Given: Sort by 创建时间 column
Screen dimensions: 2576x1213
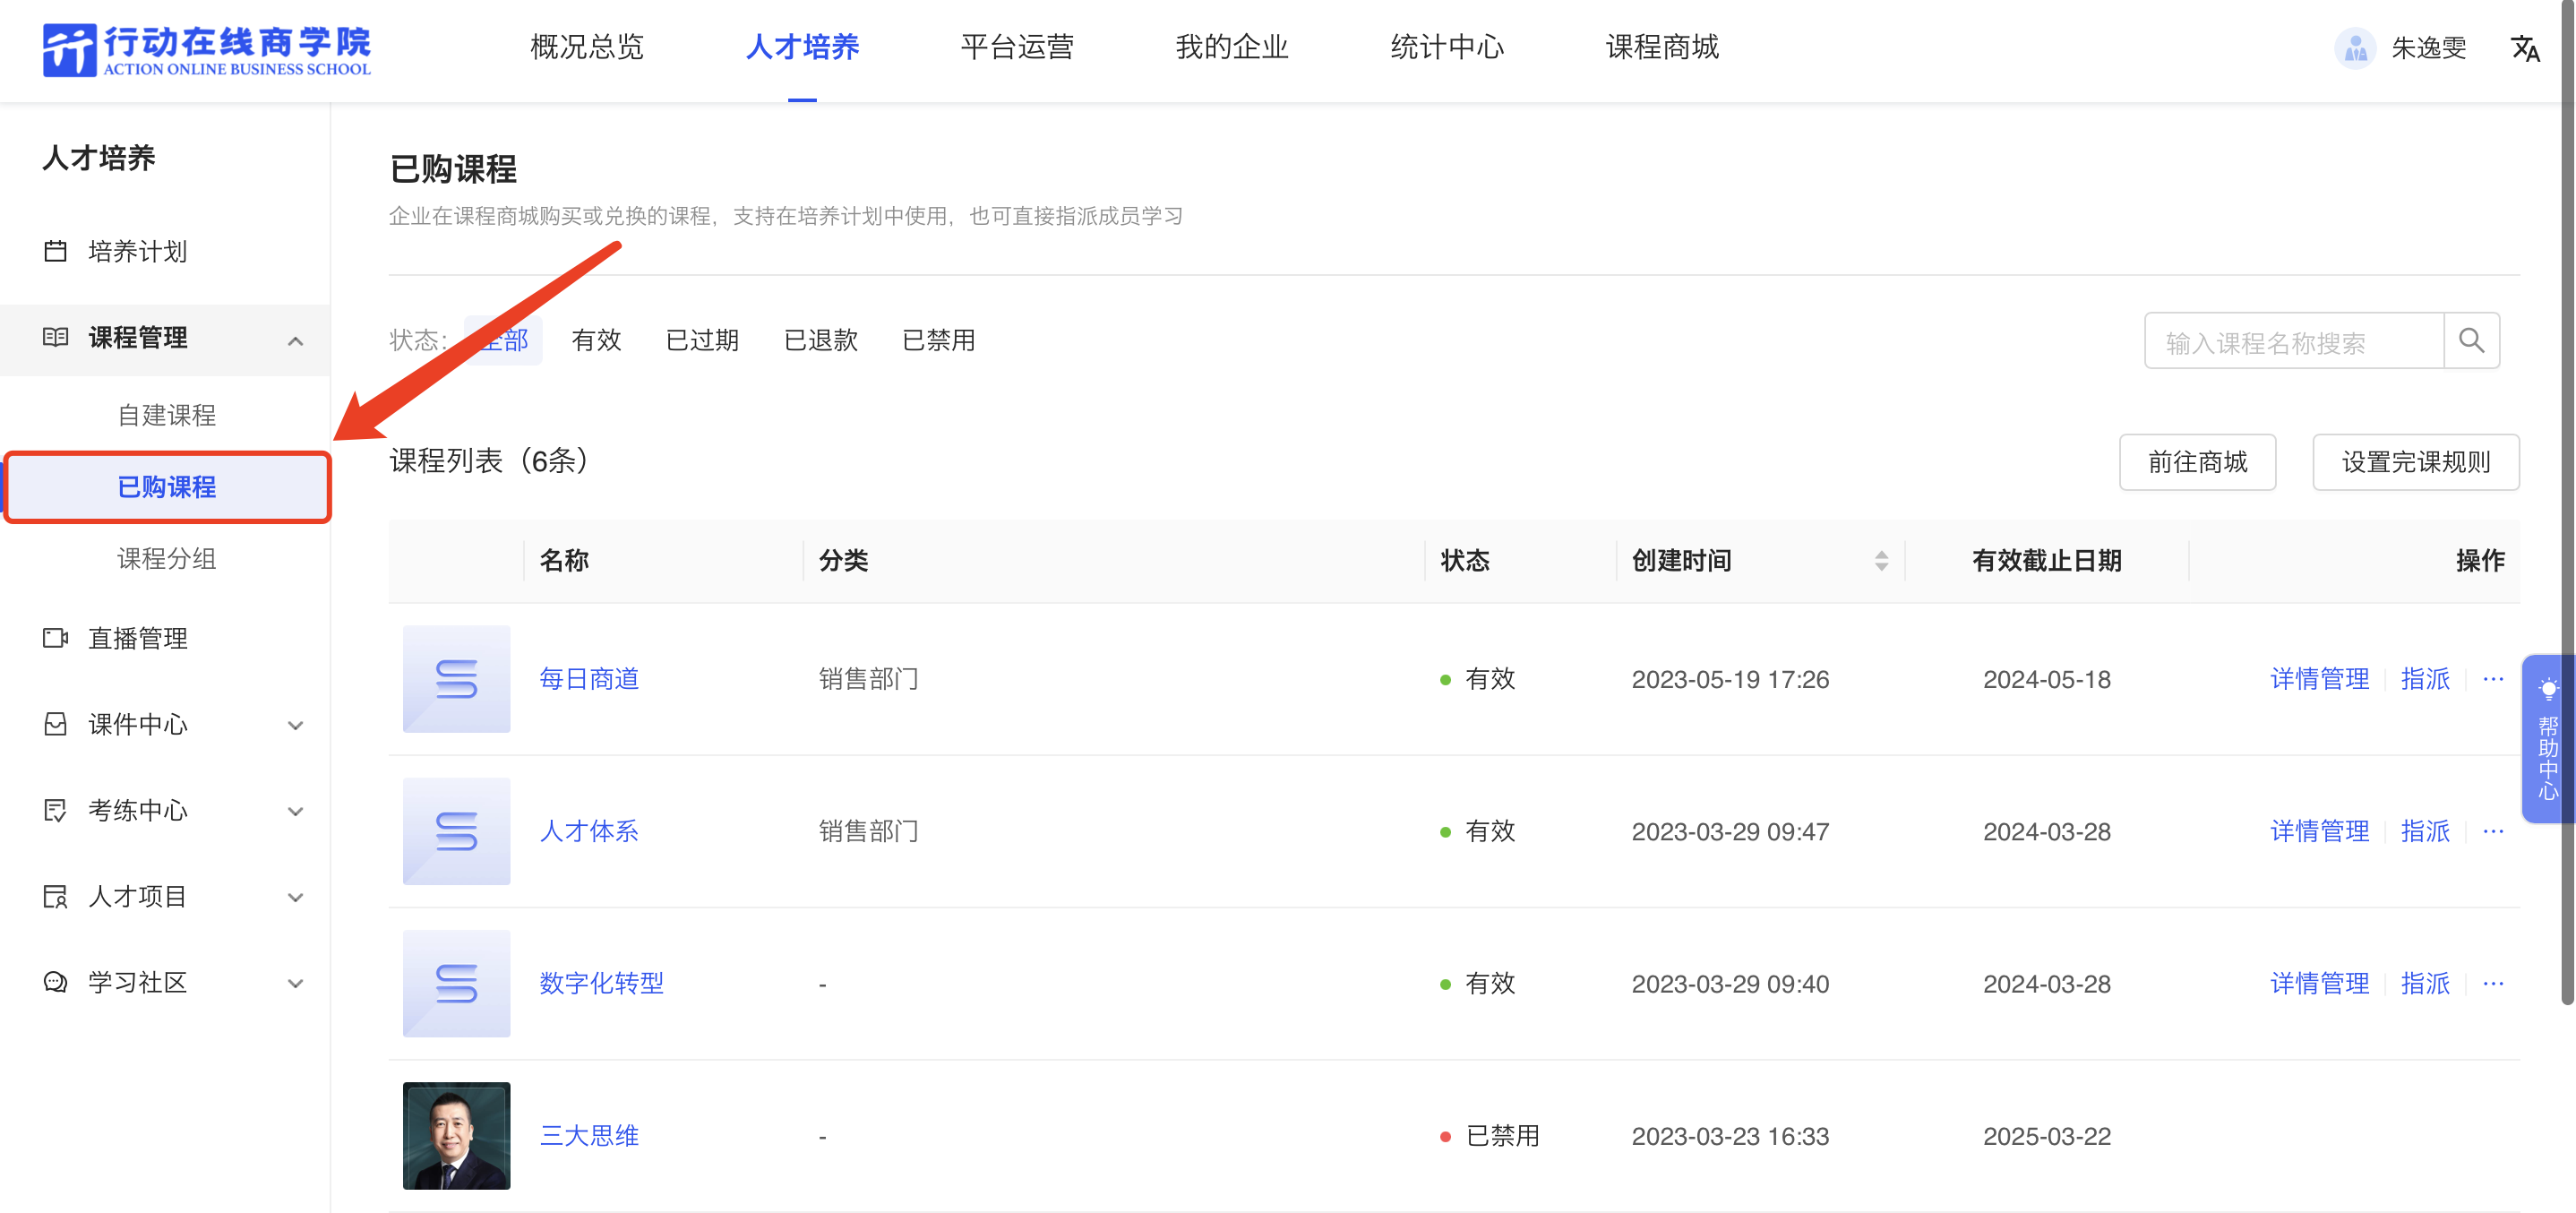Looking at the screenshot, I should (1880, 561).
